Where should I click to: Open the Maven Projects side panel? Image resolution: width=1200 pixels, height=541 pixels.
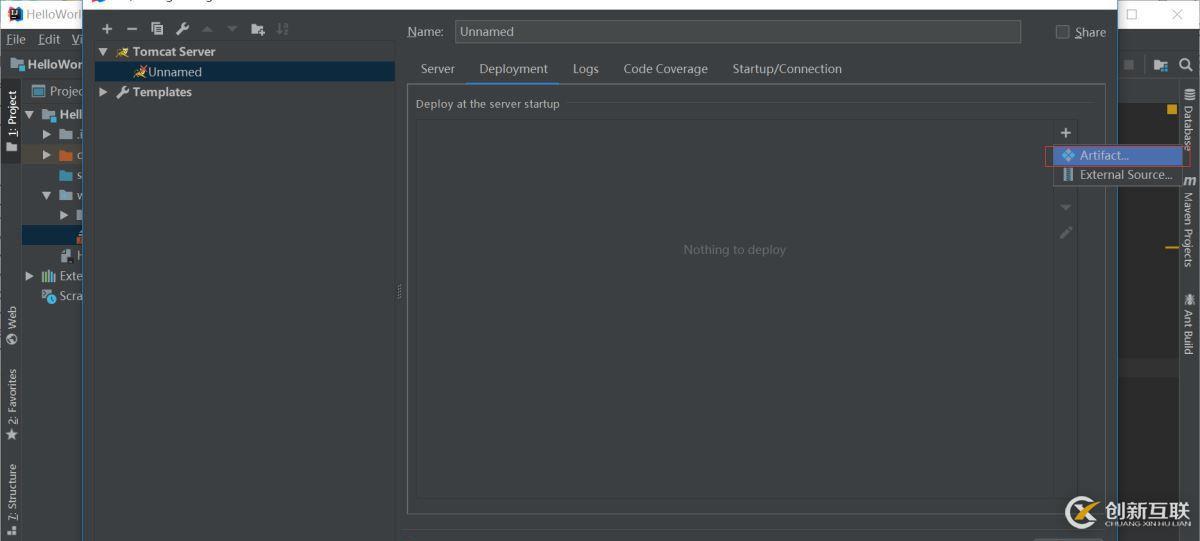pos(1189,220)
